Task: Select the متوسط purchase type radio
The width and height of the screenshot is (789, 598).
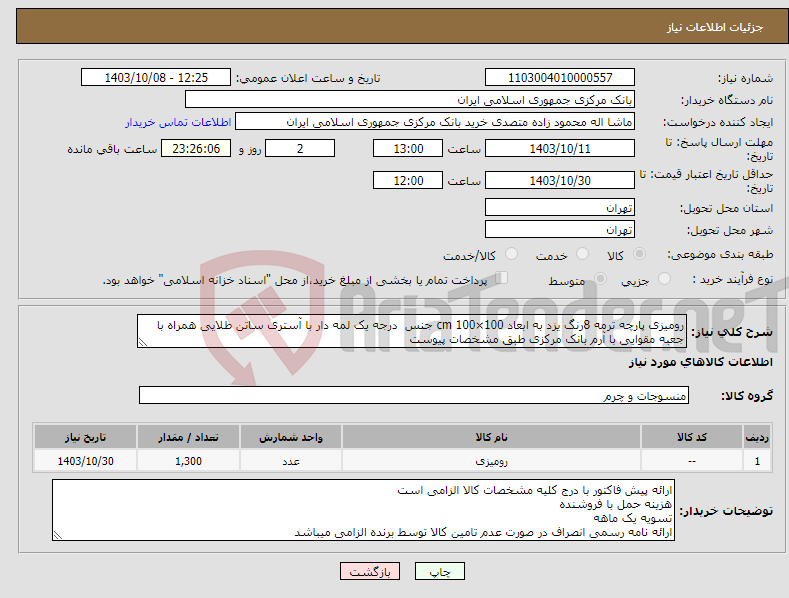Action: (600, 279)
